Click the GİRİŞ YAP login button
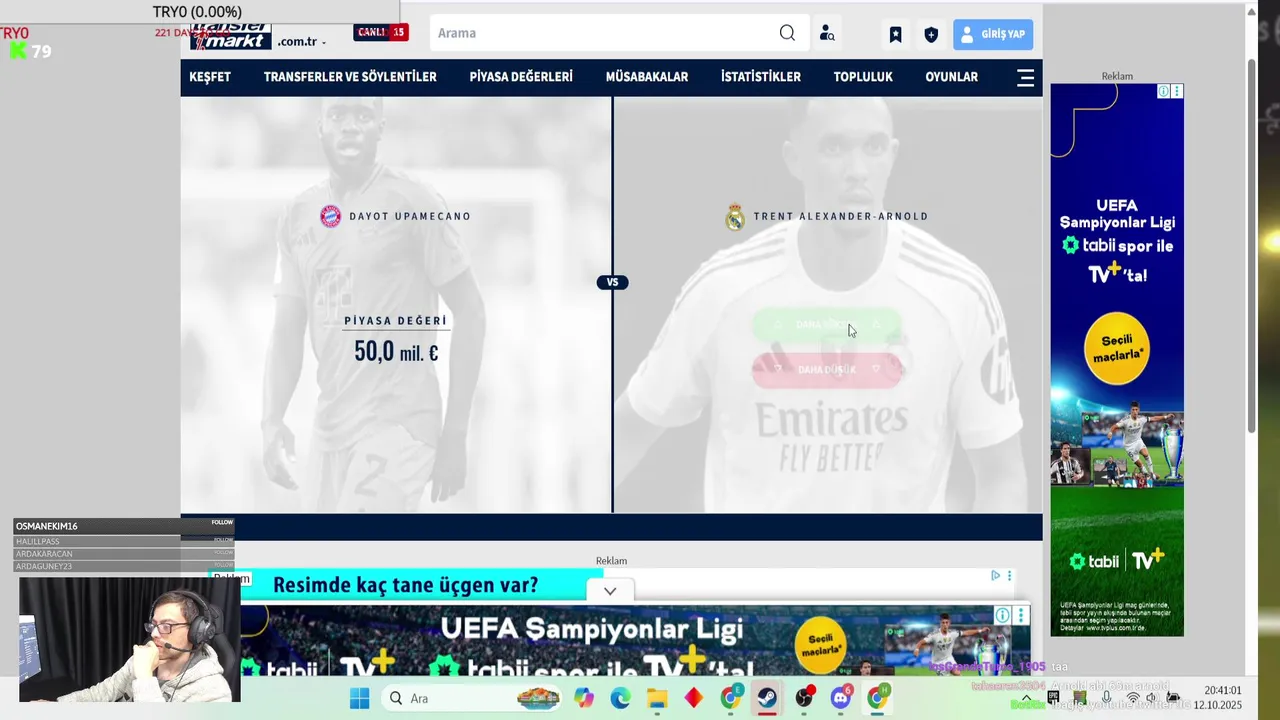Viewport: 1280px width, 720px height. 993,34
